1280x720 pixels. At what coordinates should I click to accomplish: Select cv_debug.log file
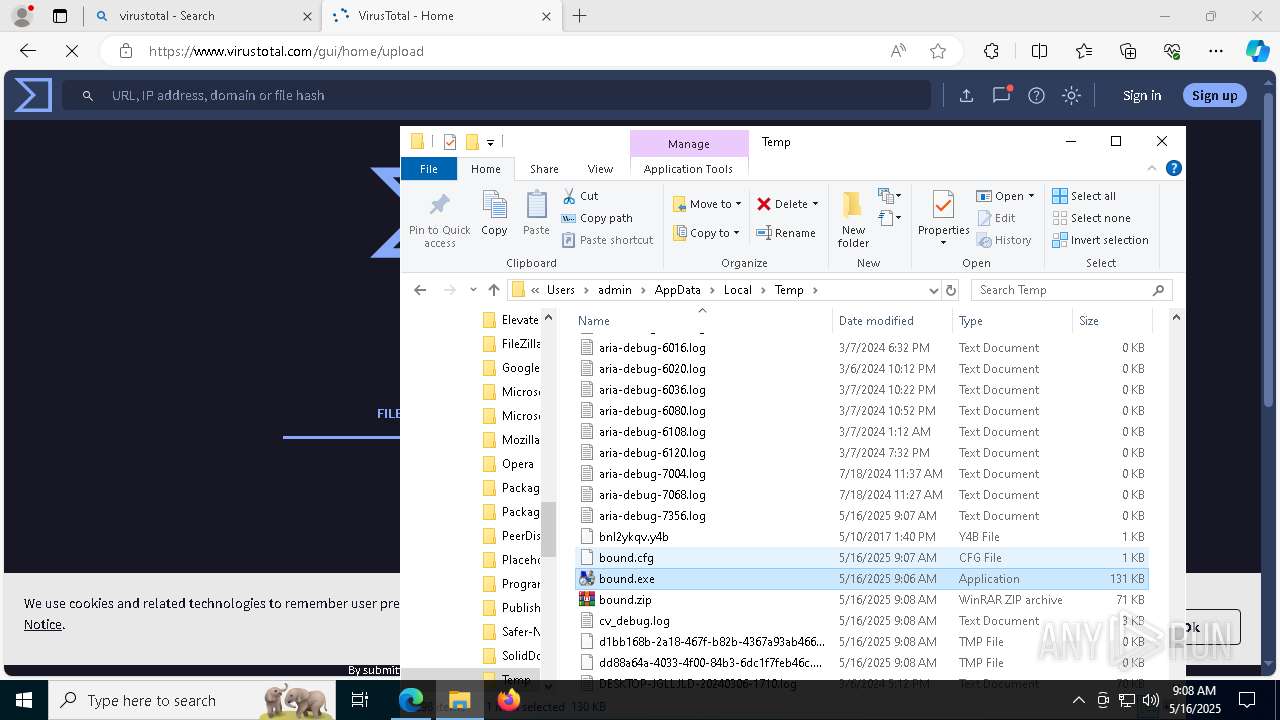(x=861, y=621)
